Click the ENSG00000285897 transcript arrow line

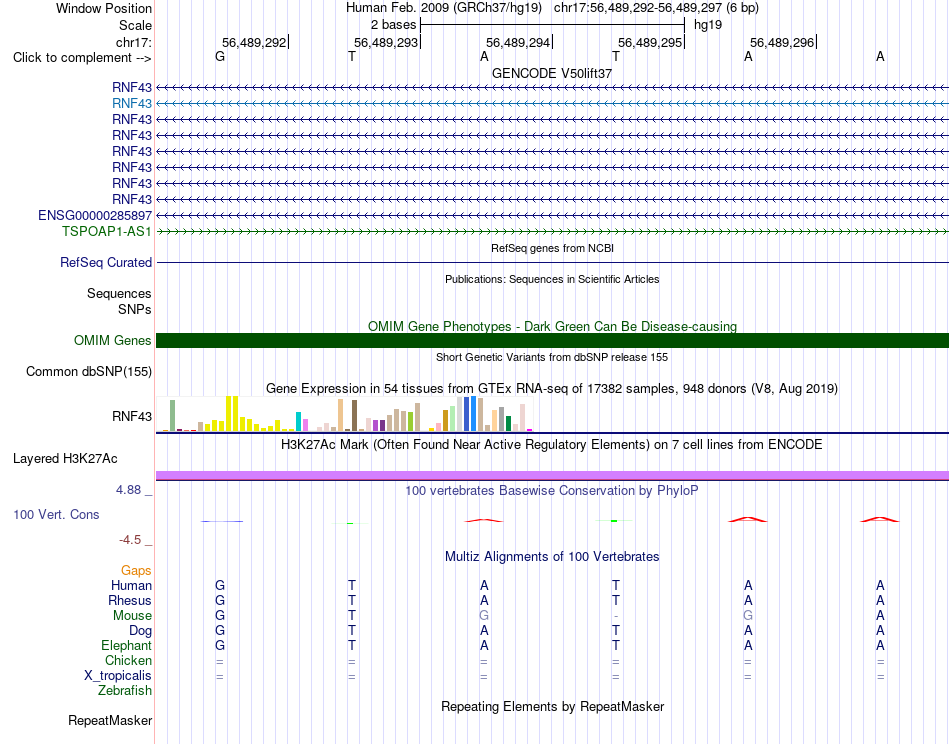tap(552, 216)
